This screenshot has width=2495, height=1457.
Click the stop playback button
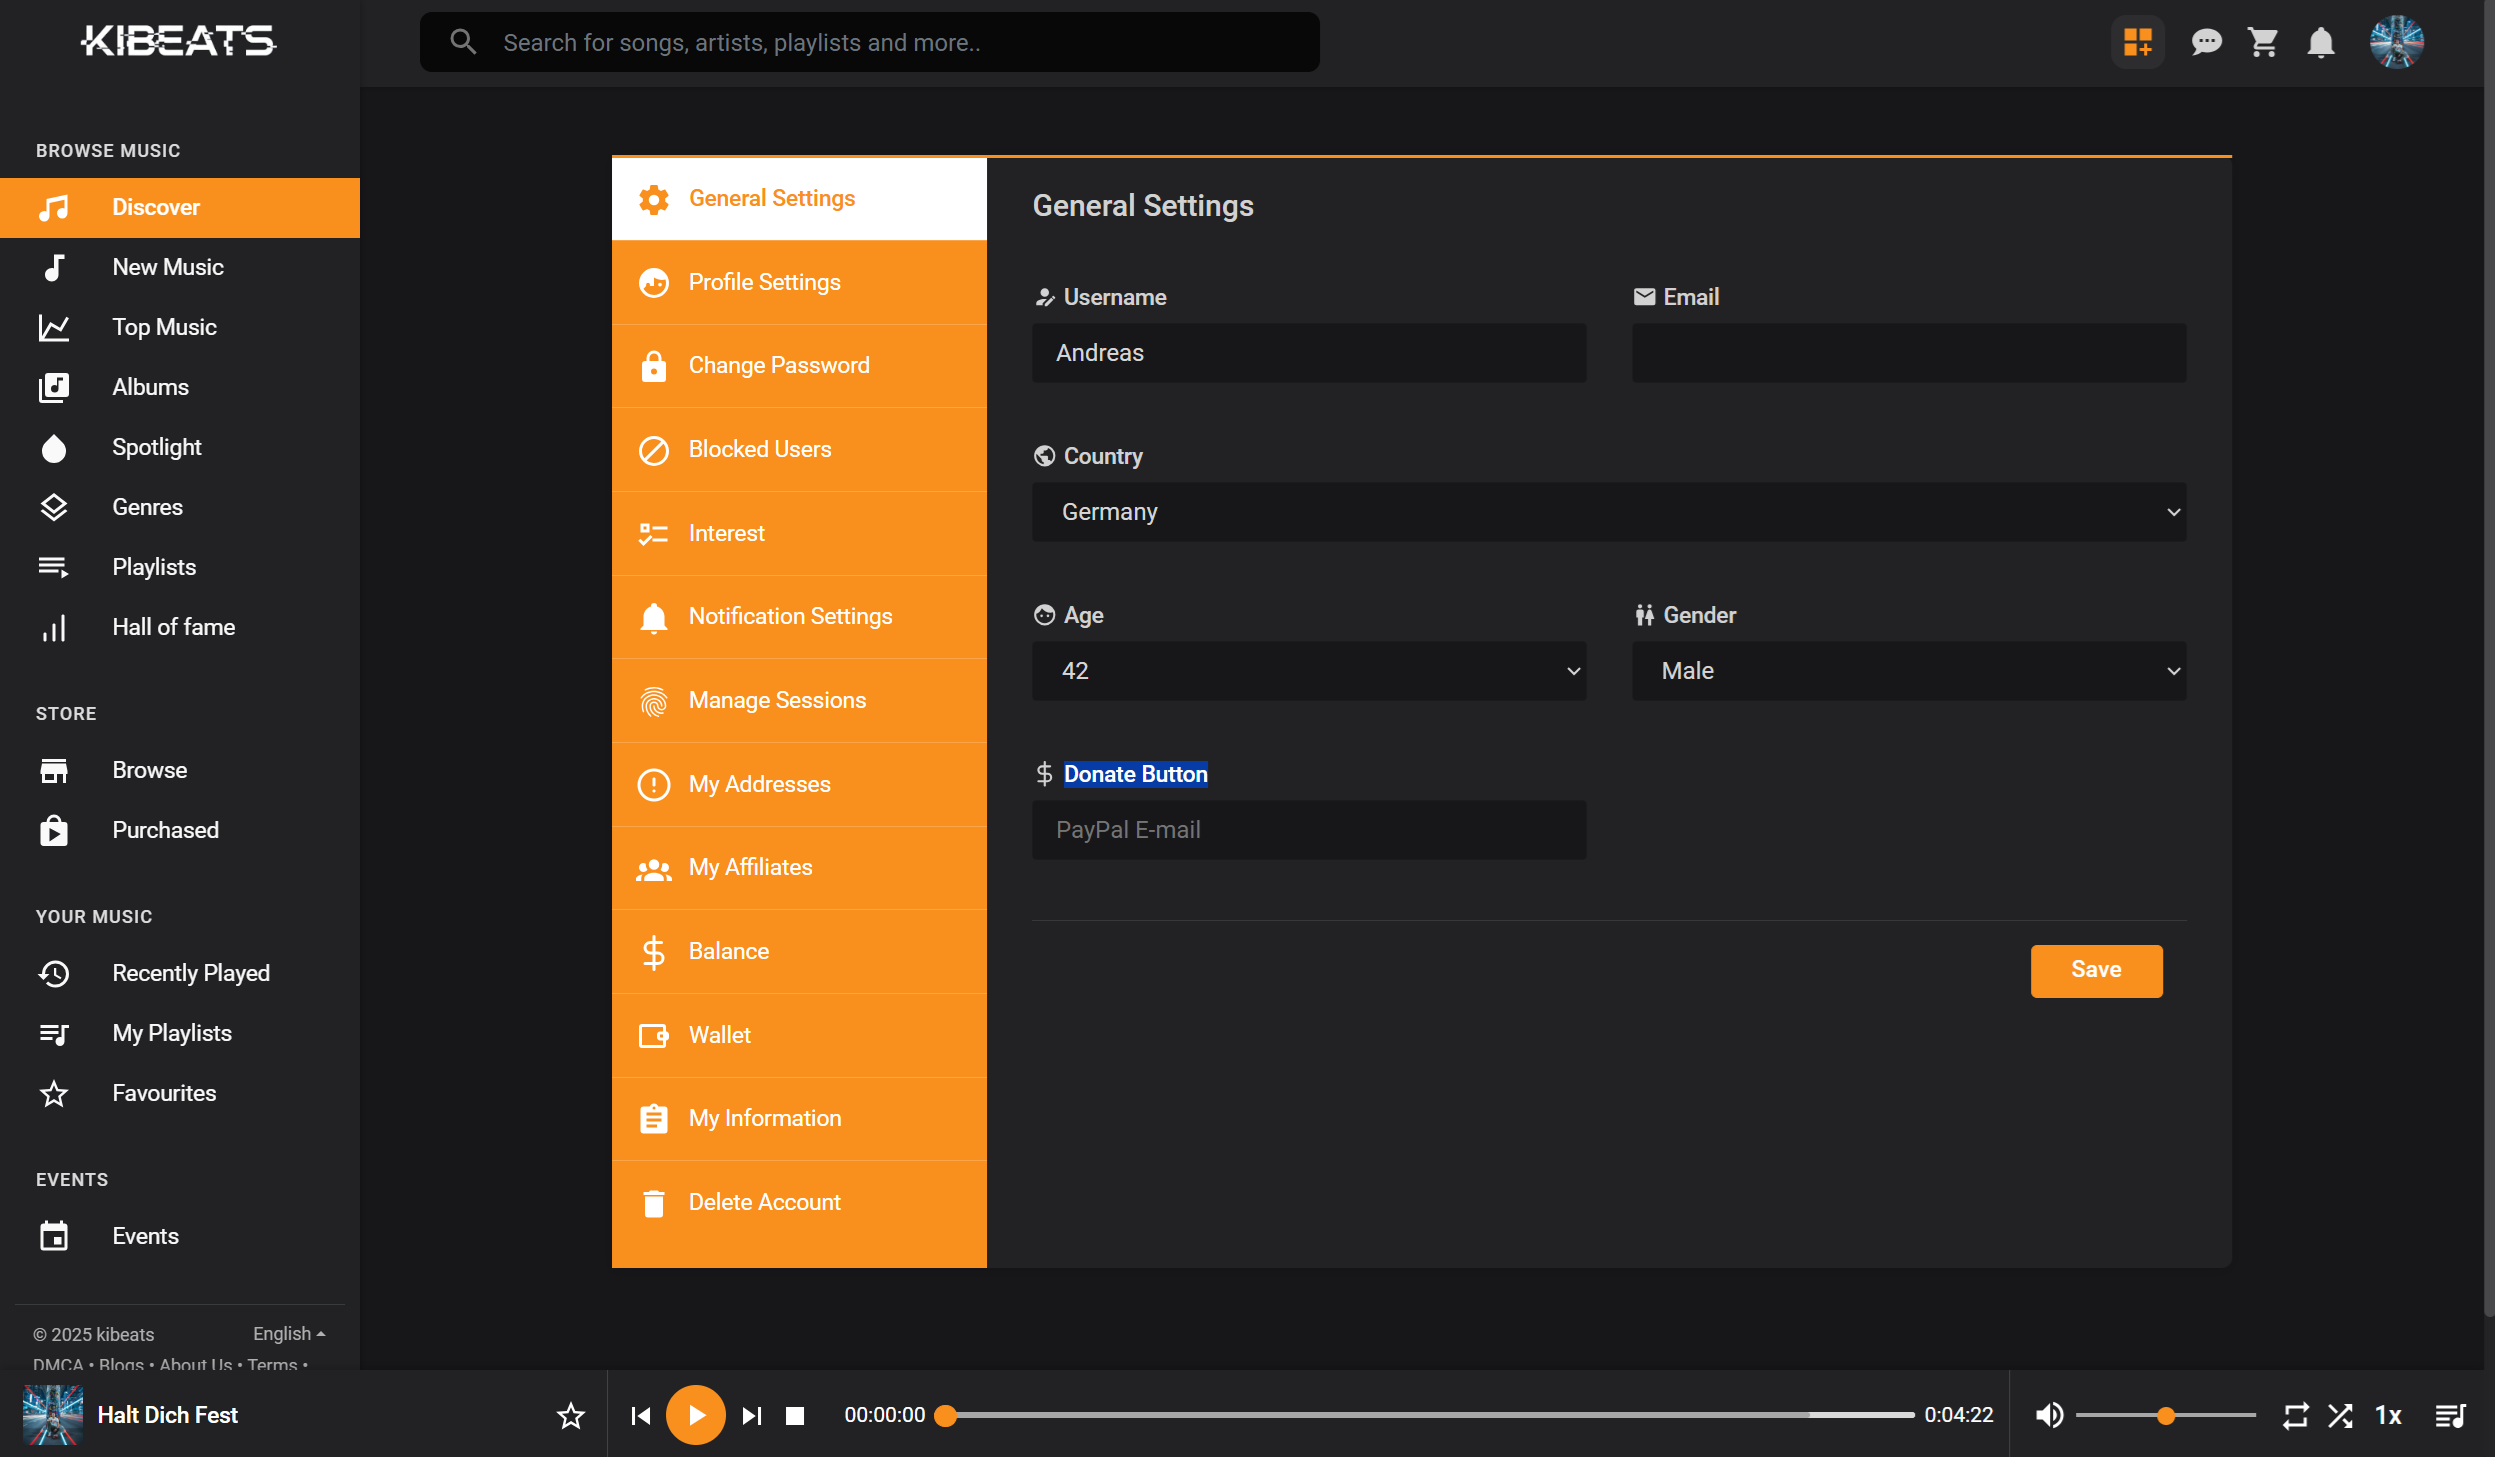(795, 1415)
